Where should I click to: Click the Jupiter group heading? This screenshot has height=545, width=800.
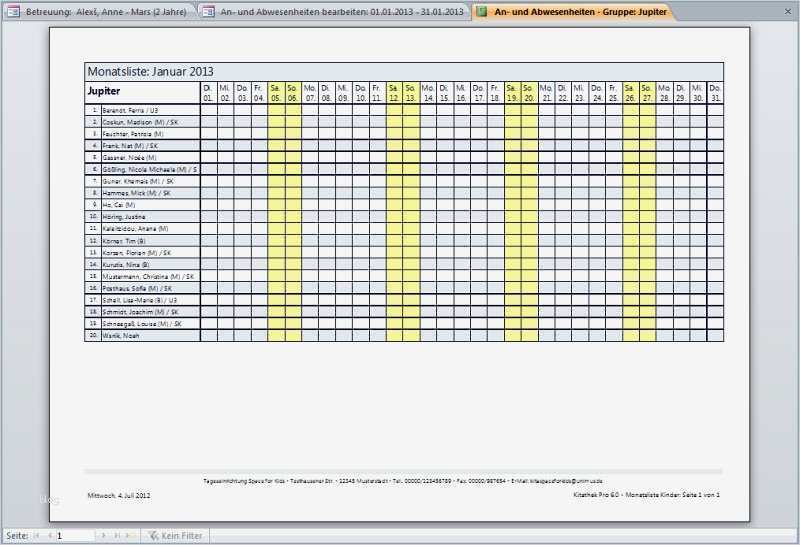coord(104,91)
